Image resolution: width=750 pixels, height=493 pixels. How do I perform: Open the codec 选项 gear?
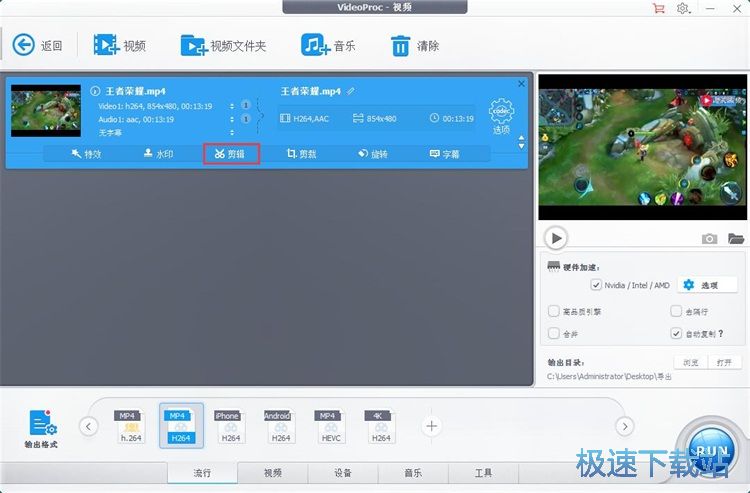coord(501,116)
